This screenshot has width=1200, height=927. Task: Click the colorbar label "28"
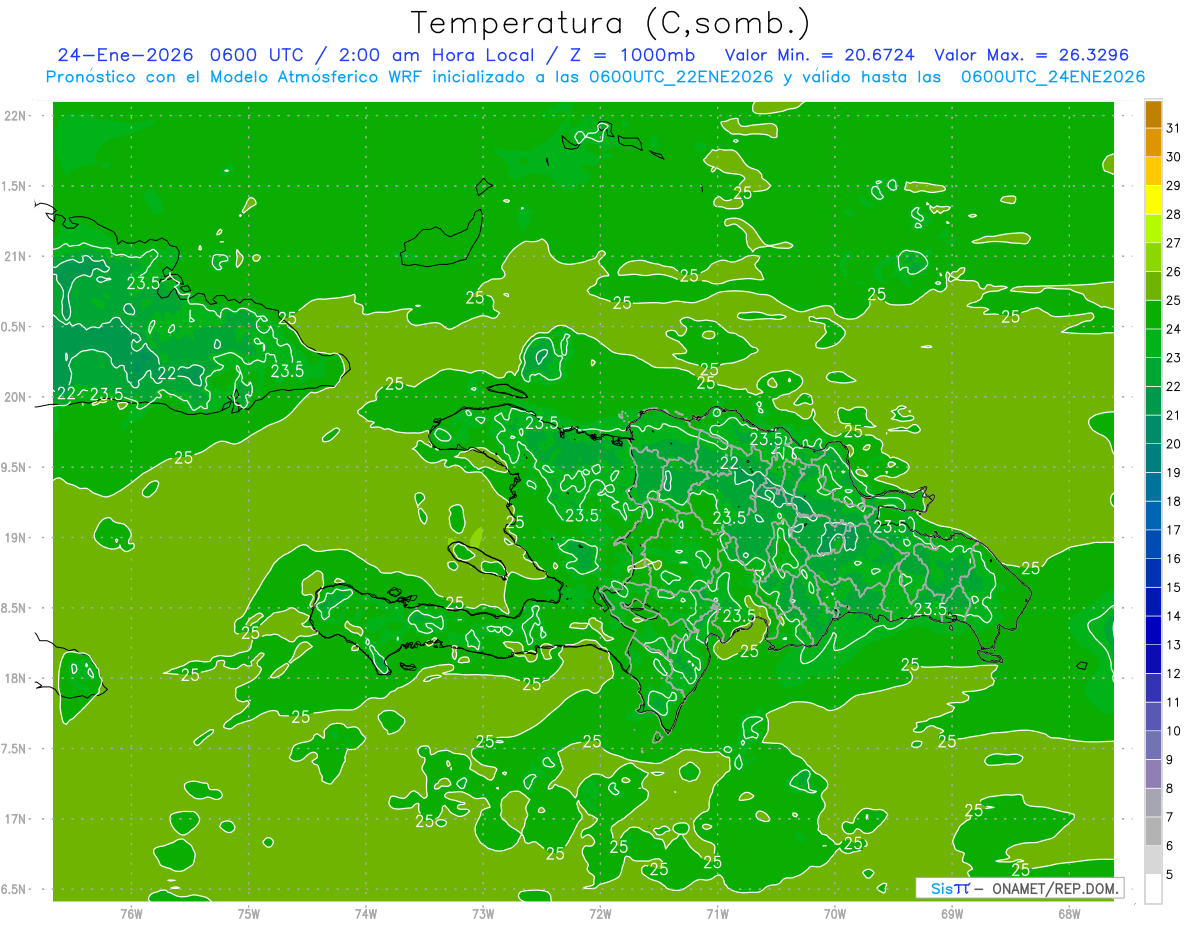click(1173, 214)
